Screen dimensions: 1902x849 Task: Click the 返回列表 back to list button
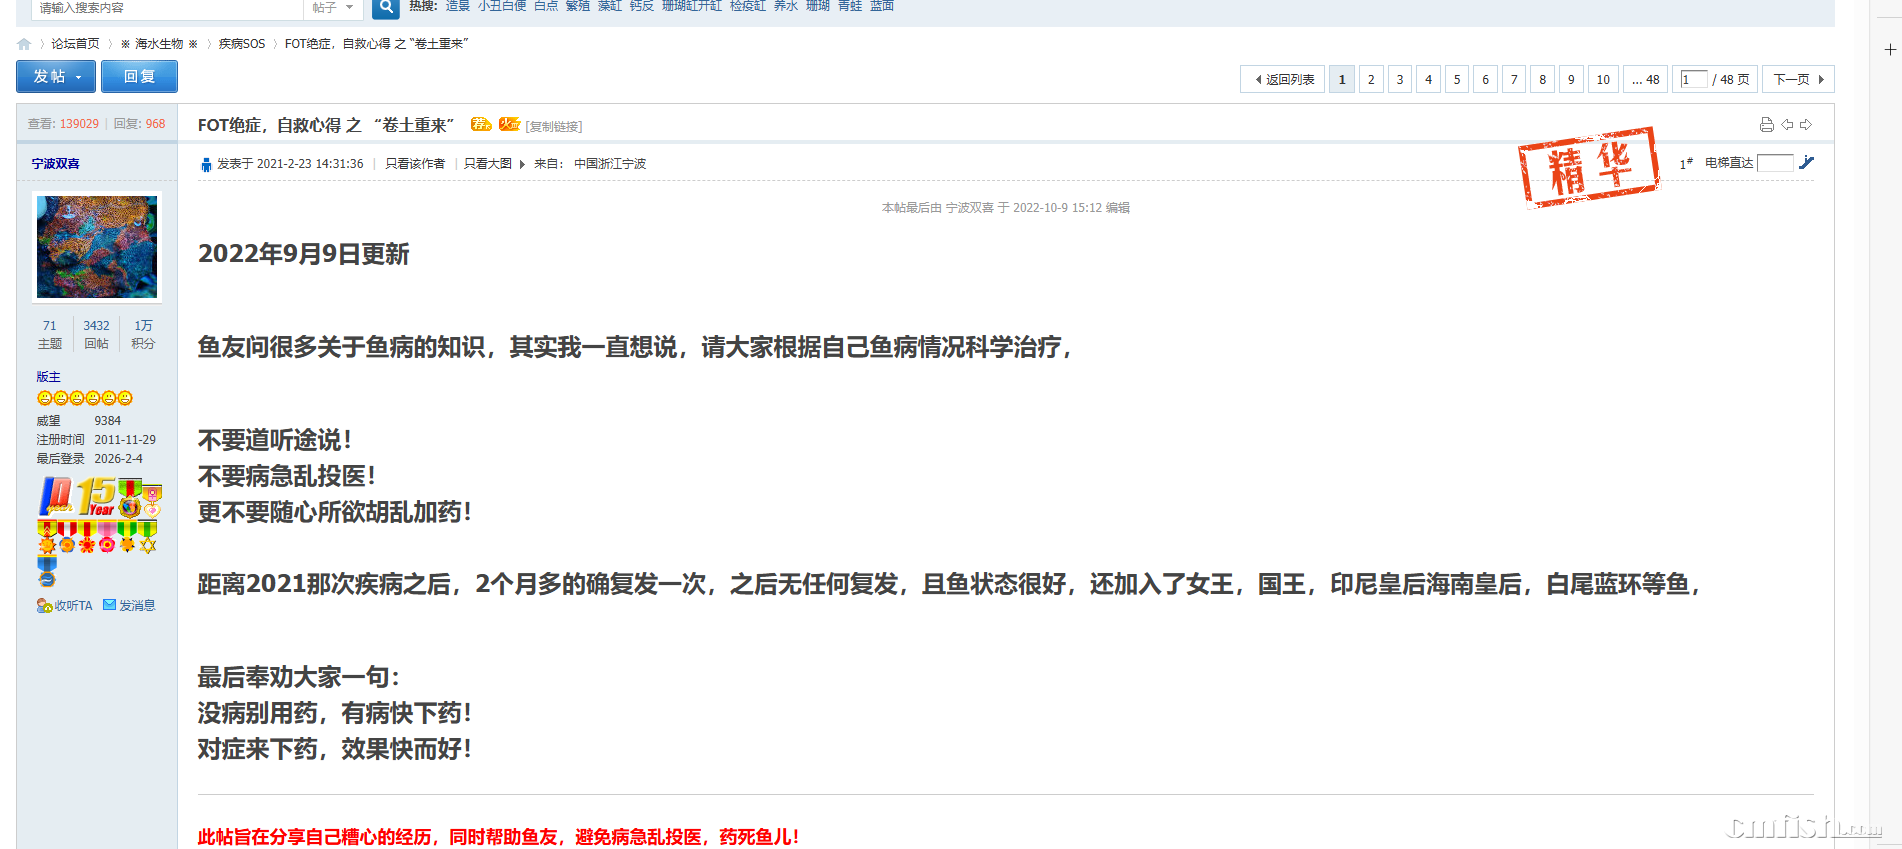point(1283,79)
